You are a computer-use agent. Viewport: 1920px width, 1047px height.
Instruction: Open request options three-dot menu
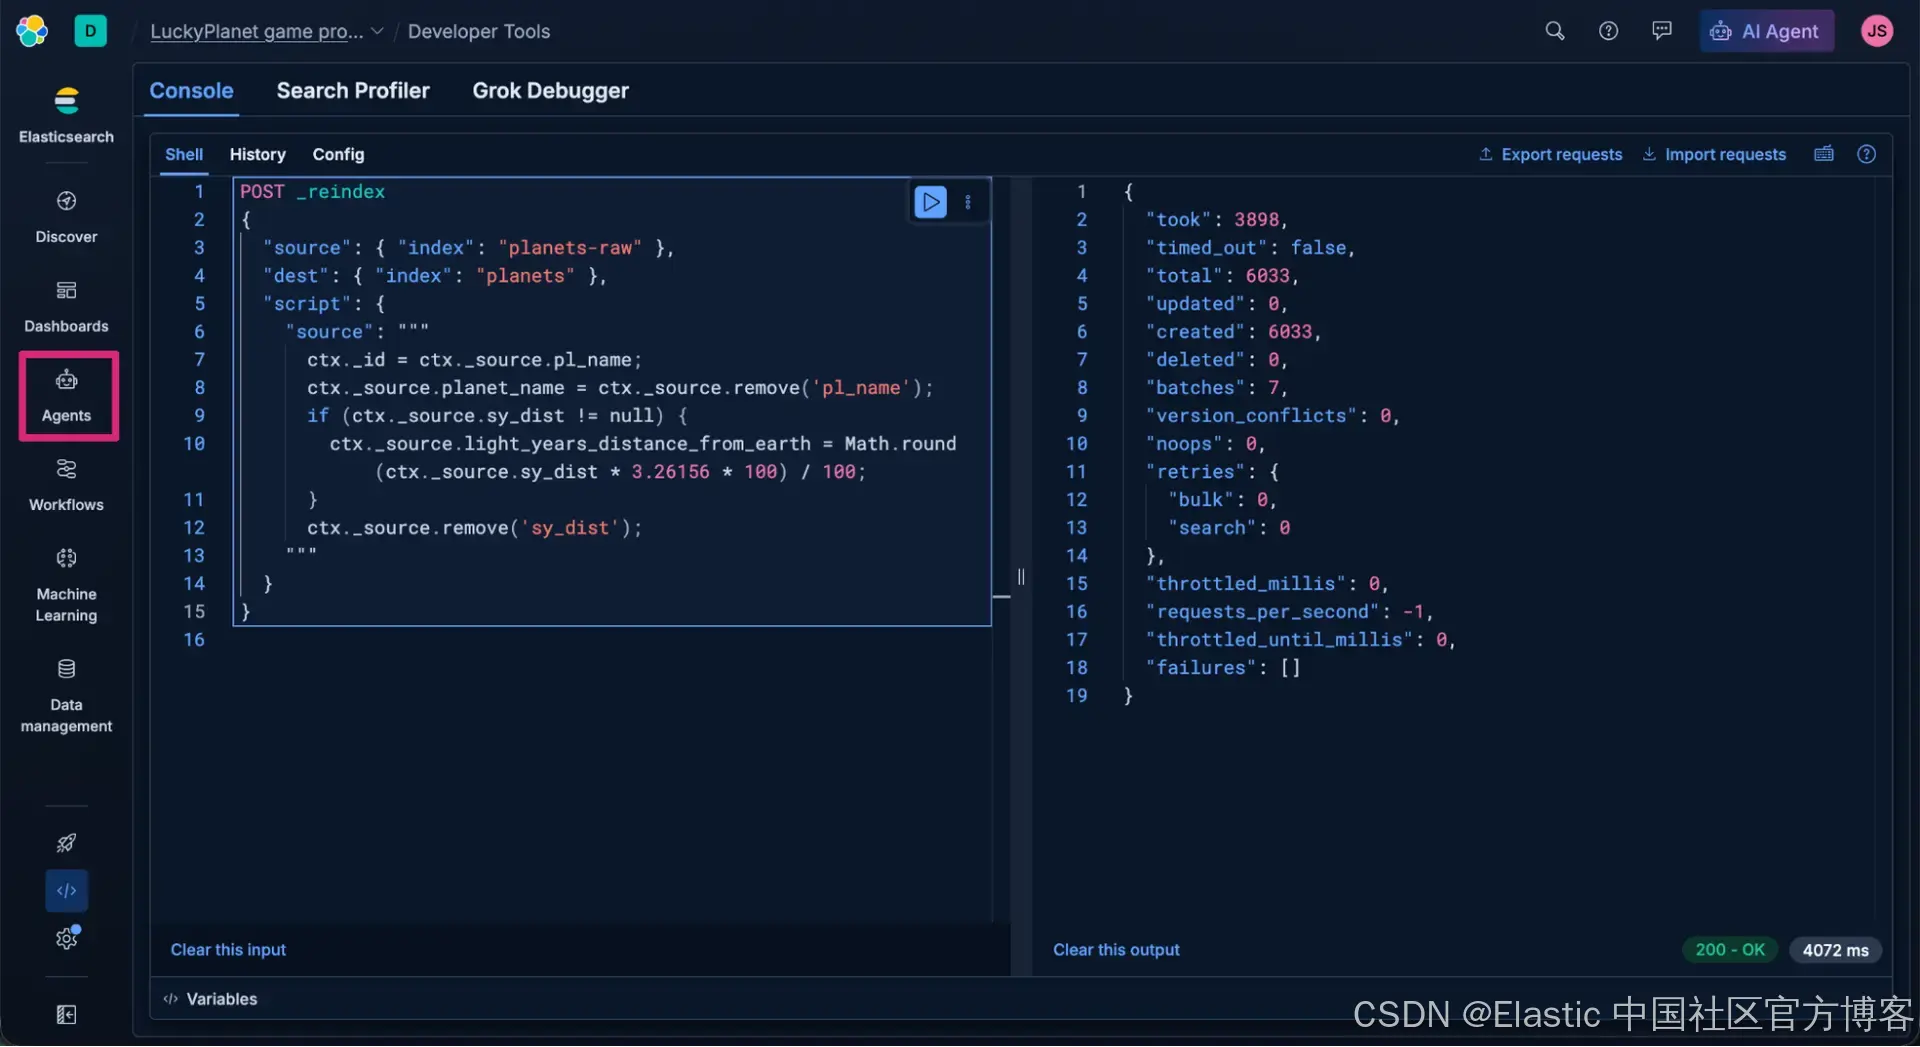[968, 202]
